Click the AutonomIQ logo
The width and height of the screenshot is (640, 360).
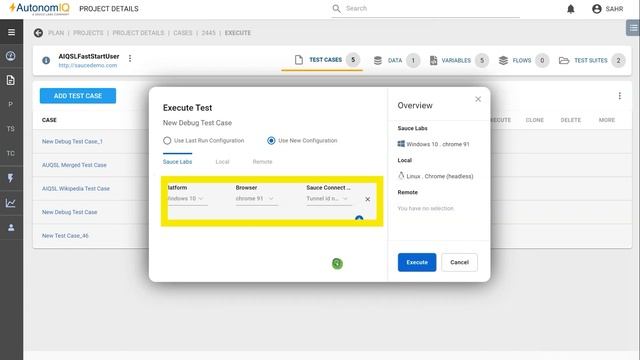tap(39, 9)
